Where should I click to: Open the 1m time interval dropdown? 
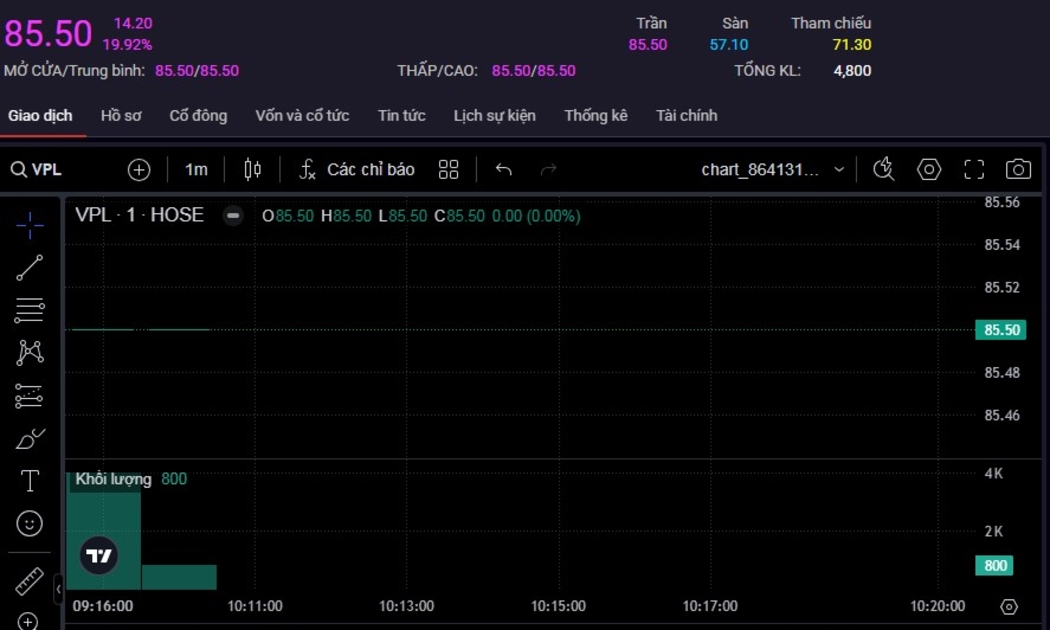coord(196,169)
